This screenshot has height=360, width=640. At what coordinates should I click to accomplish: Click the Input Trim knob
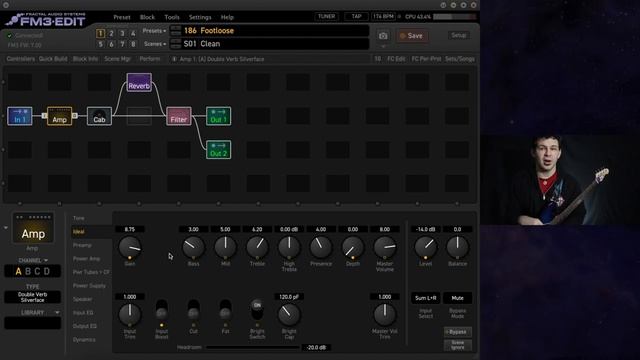[x=130, y=315]
